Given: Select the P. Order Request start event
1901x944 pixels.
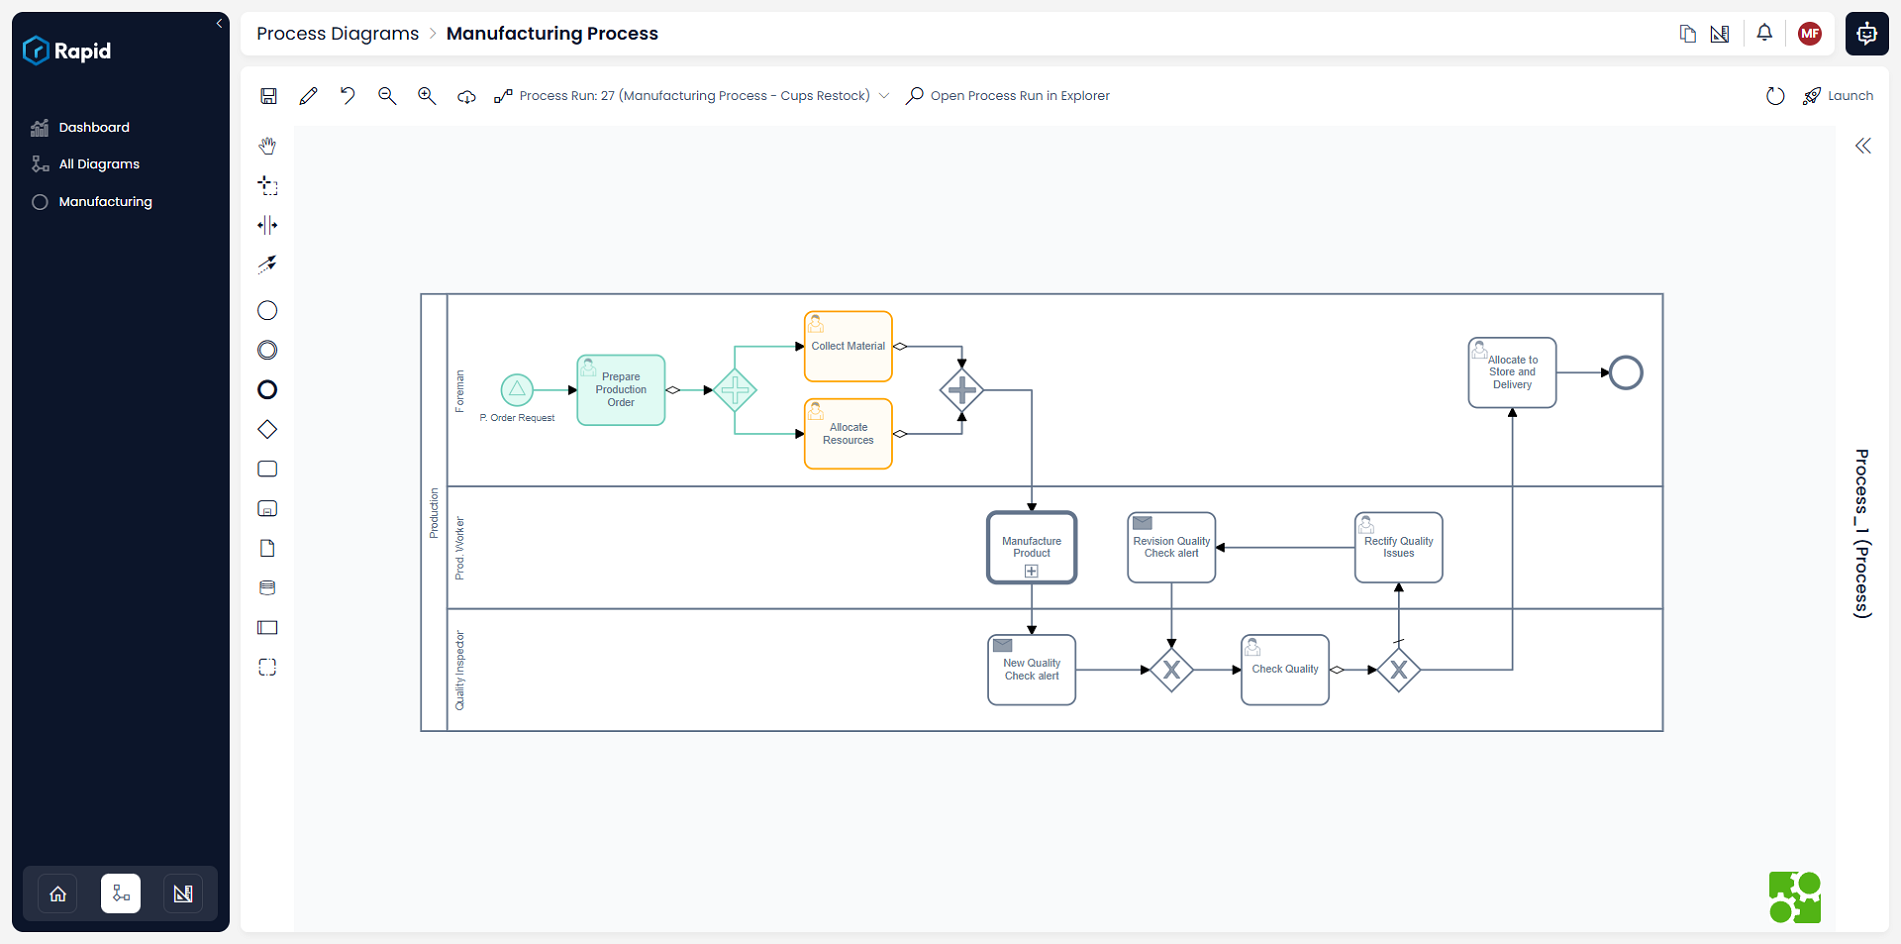Looking at the screenshot, I should 517,390.
